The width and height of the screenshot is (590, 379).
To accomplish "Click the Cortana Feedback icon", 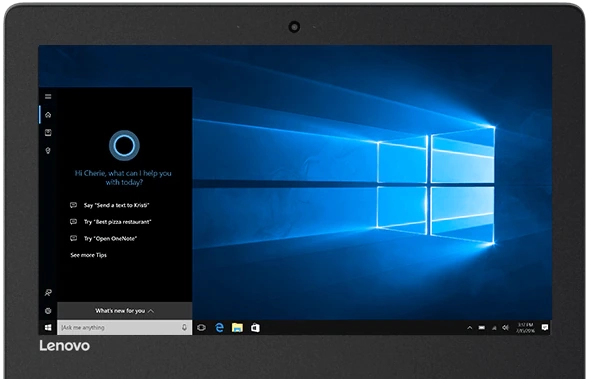I will (48, 292).
